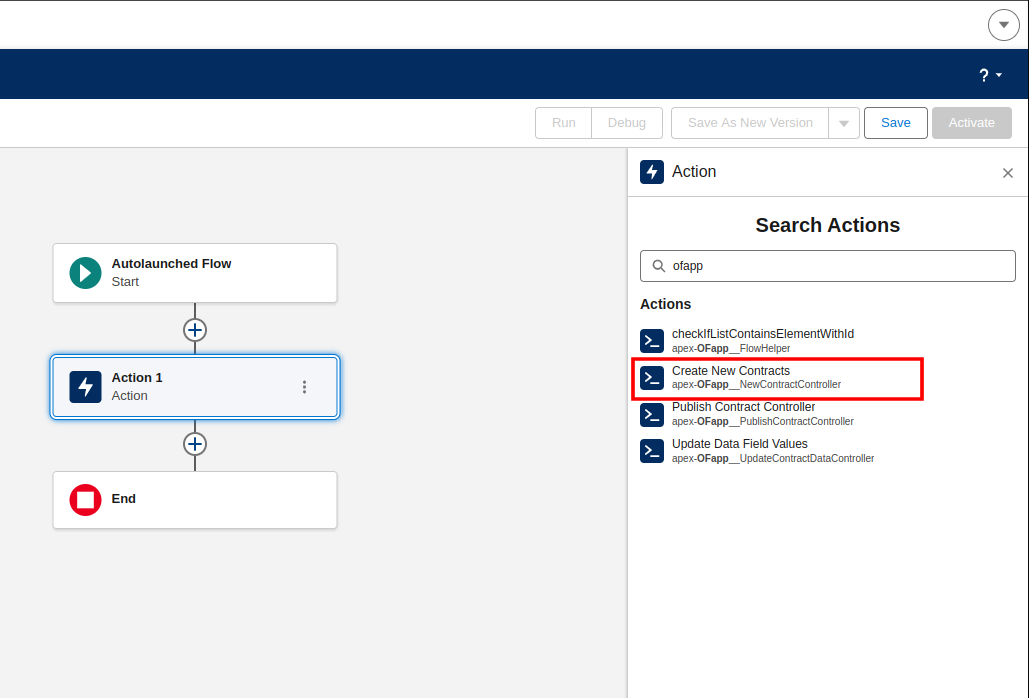The height and width of the screenshot is (698, 1029).
Task: Click the green Start play icon
Action: 85,273
